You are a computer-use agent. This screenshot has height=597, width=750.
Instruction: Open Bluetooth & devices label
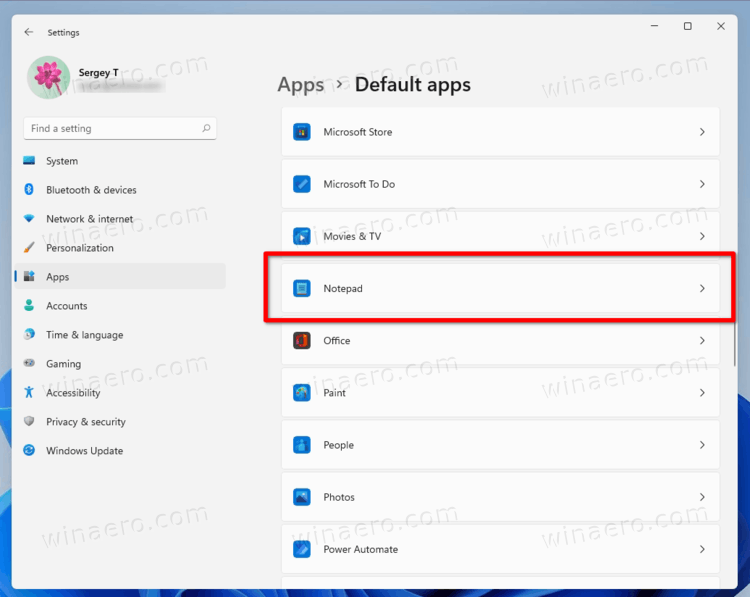pos(91,190)
